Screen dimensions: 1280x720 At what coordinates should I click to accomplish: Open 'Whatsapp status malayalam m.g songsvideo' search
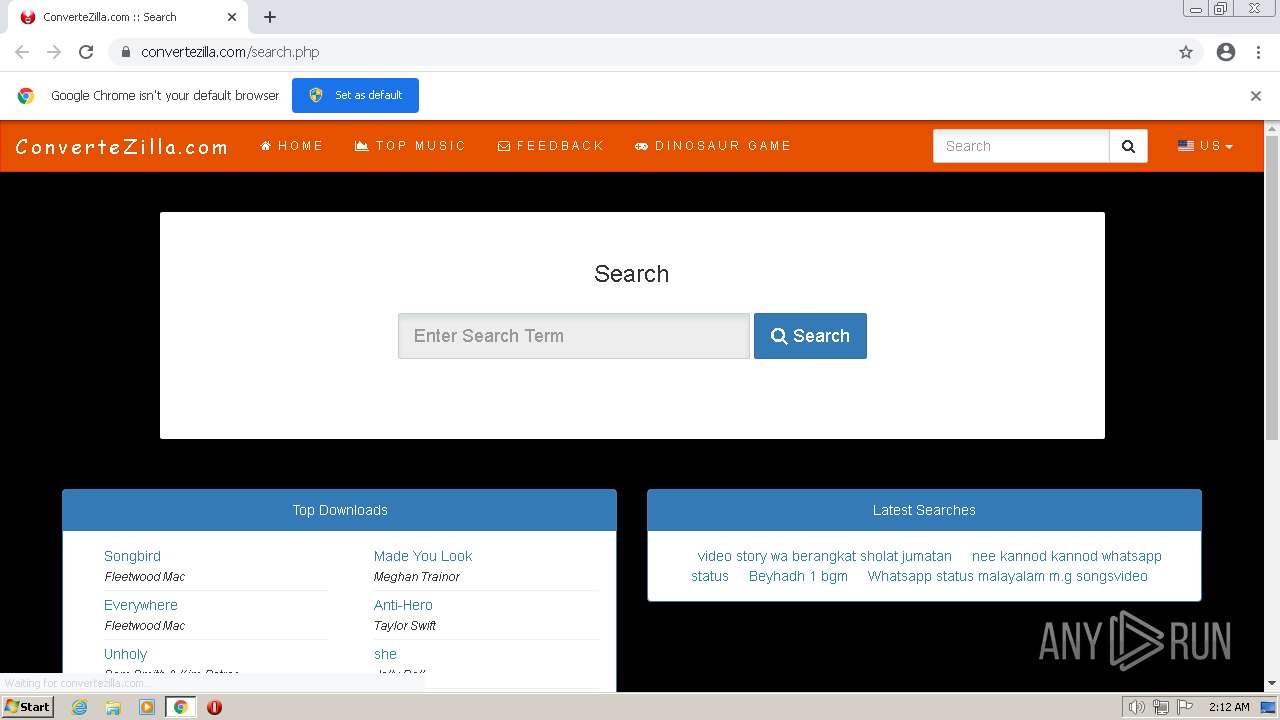[x=1008, y=576]
